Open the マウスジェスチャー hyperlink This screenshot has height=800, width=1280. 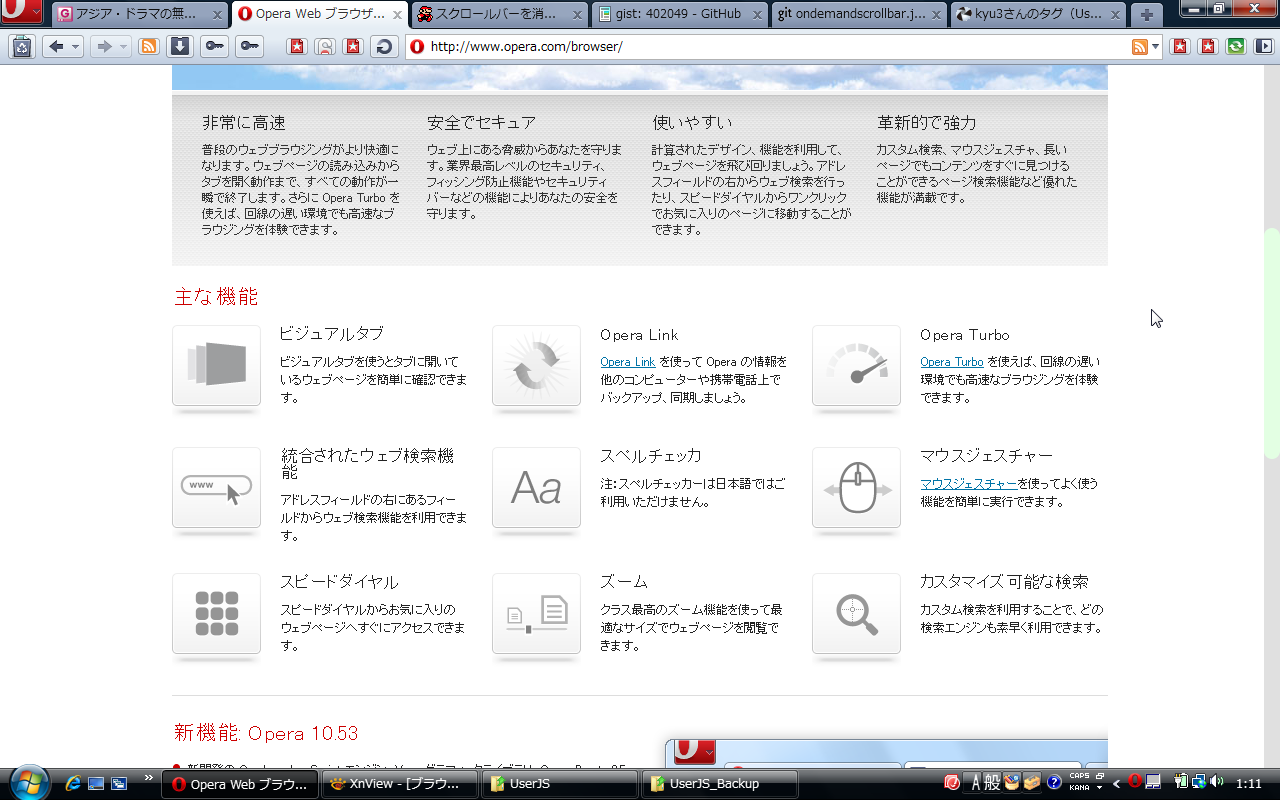tap(969, 484)
